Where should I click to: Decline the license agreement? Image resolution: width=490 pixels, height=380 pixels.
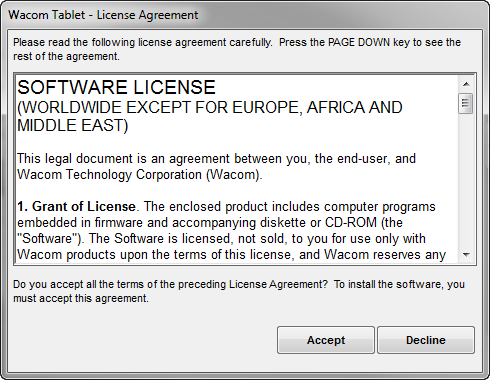pyautogui.click(x=426, y=340)
